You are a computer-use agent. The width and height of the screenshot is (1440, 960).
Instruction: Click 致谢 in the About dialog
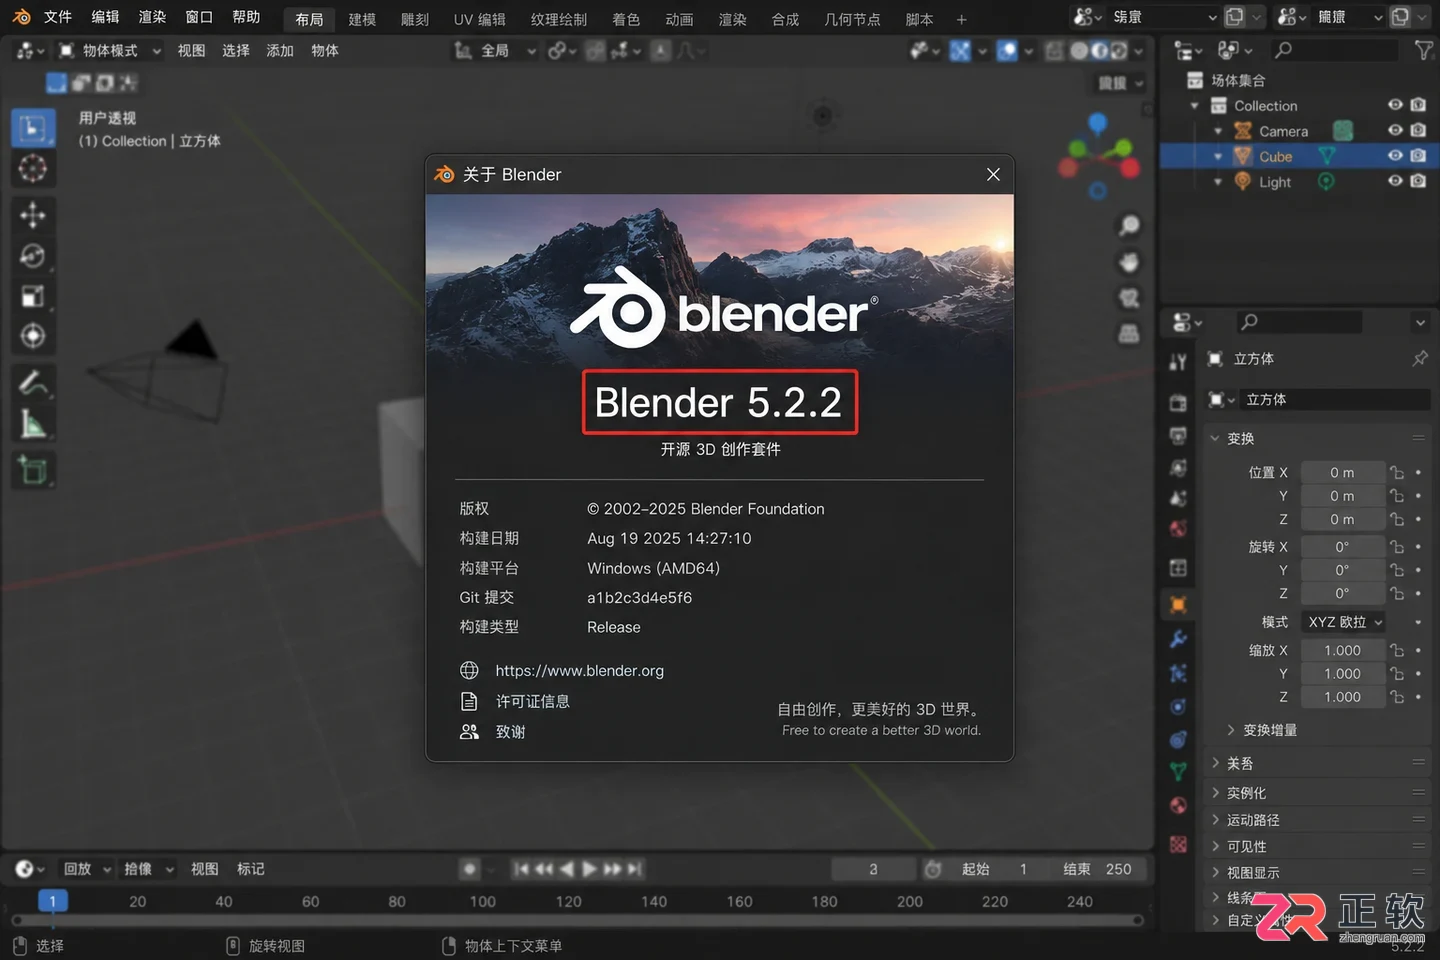pos(510,732)
